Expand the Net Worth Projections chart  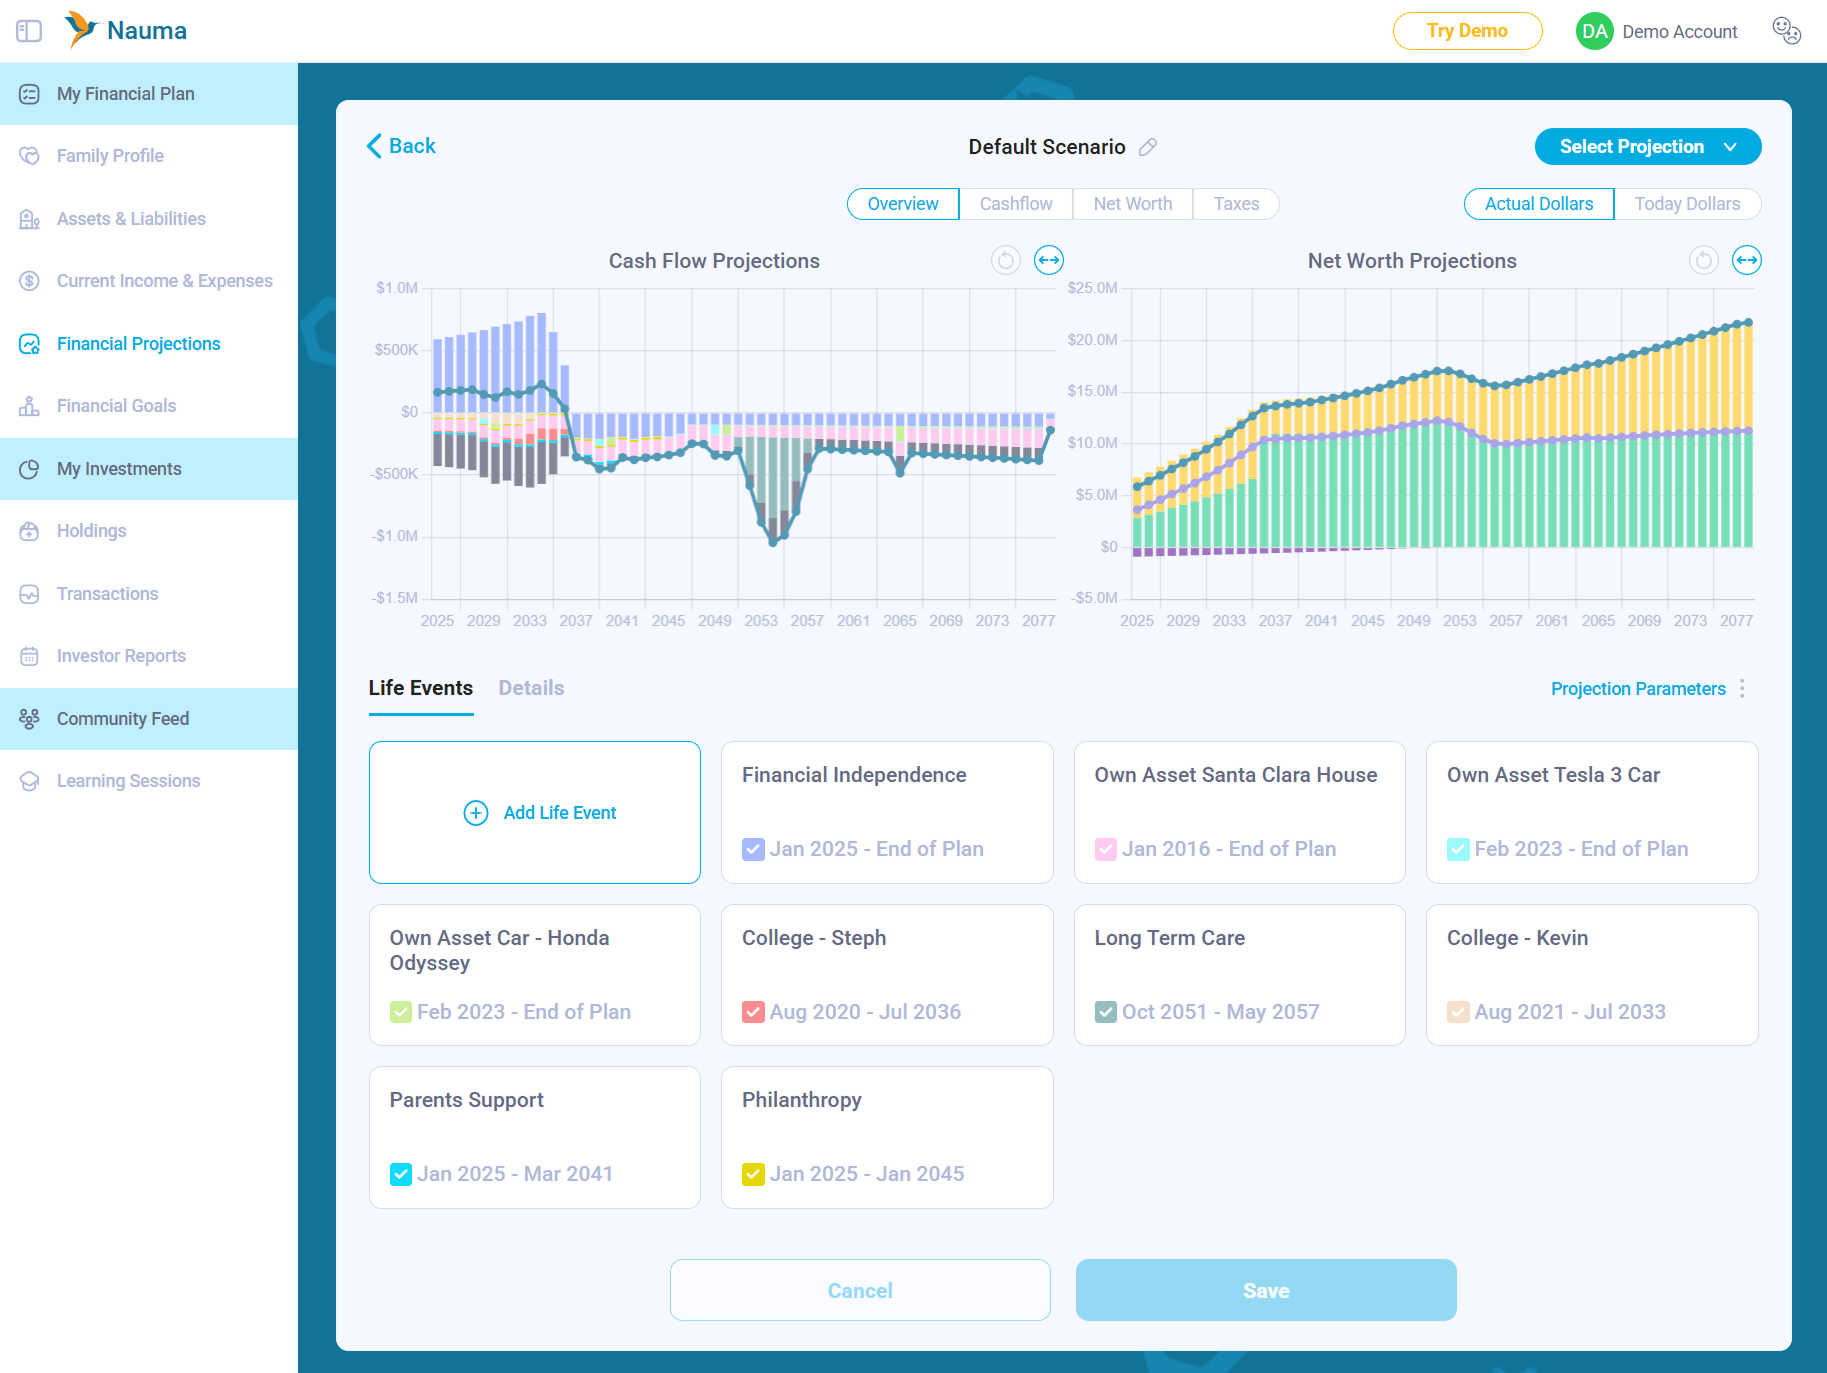pyautogui.click(x=1746, y=261)
